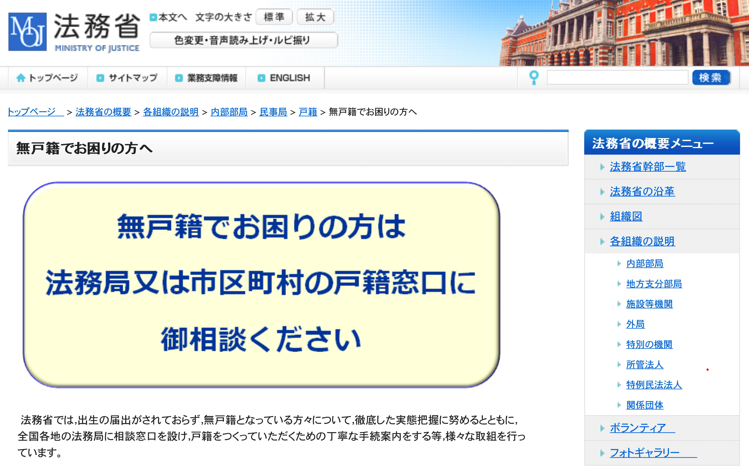Open 内部部局 sidebar sub-item

tap(645, 264)
